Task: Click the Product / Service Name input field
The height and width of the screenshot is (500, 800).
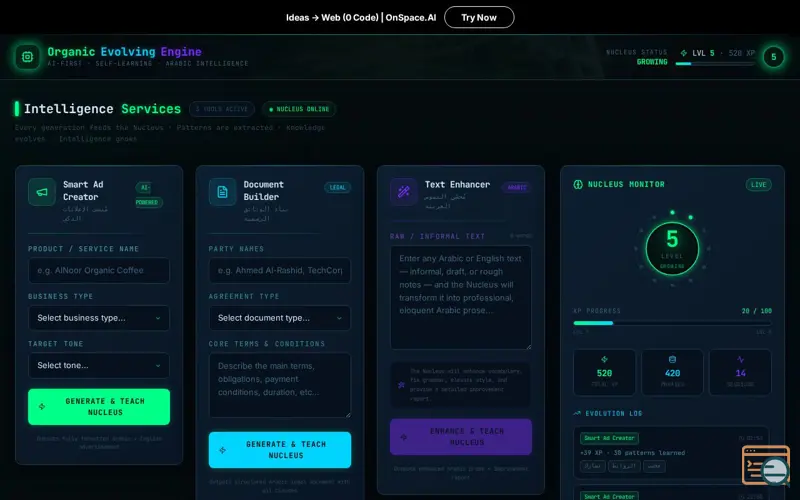Action: point(99,270)
